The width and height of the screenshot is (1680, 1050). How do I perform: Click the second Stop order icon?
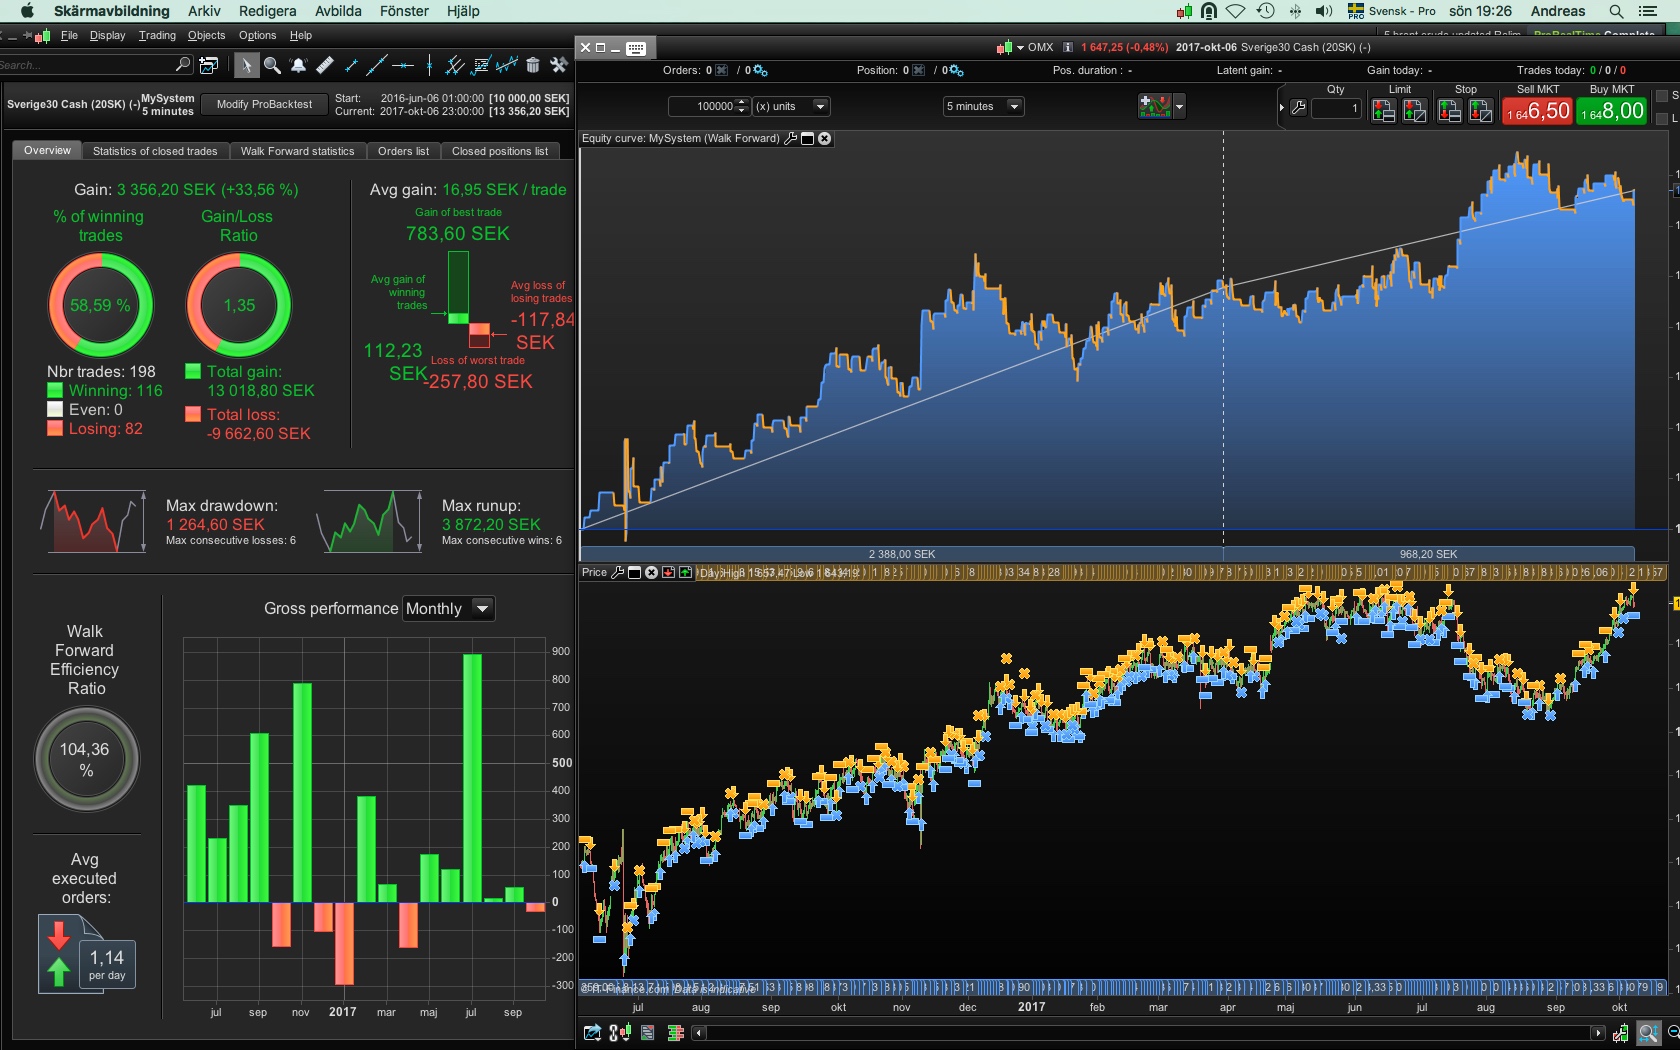click(1481, 110)
